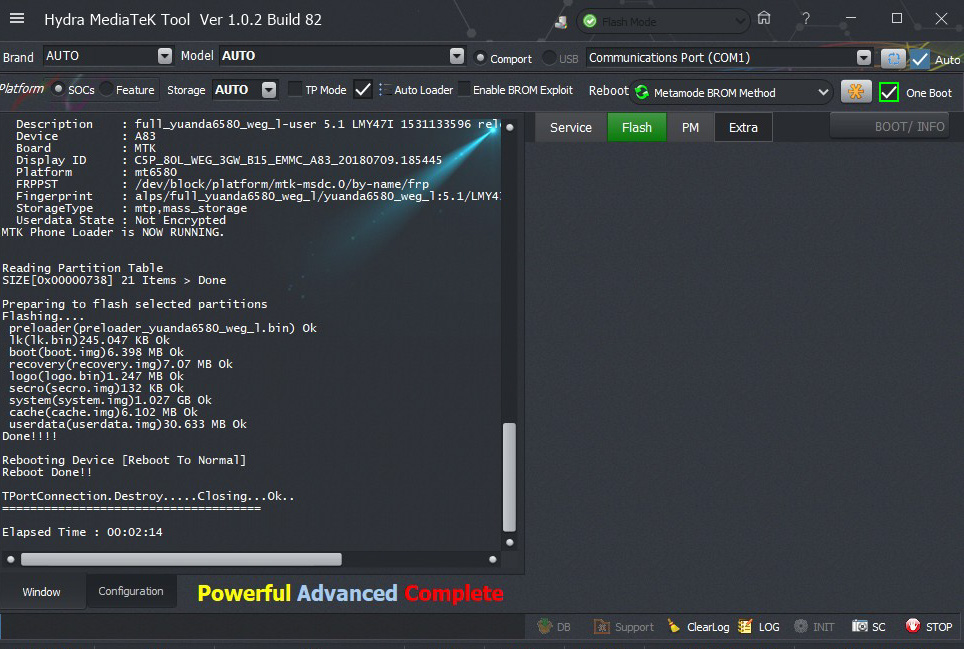Click the 'Rebooting Device [Reboot To Normal]' line
Image resolution: width=964 pixels, height=649 pixels.
tap(124, 460)
